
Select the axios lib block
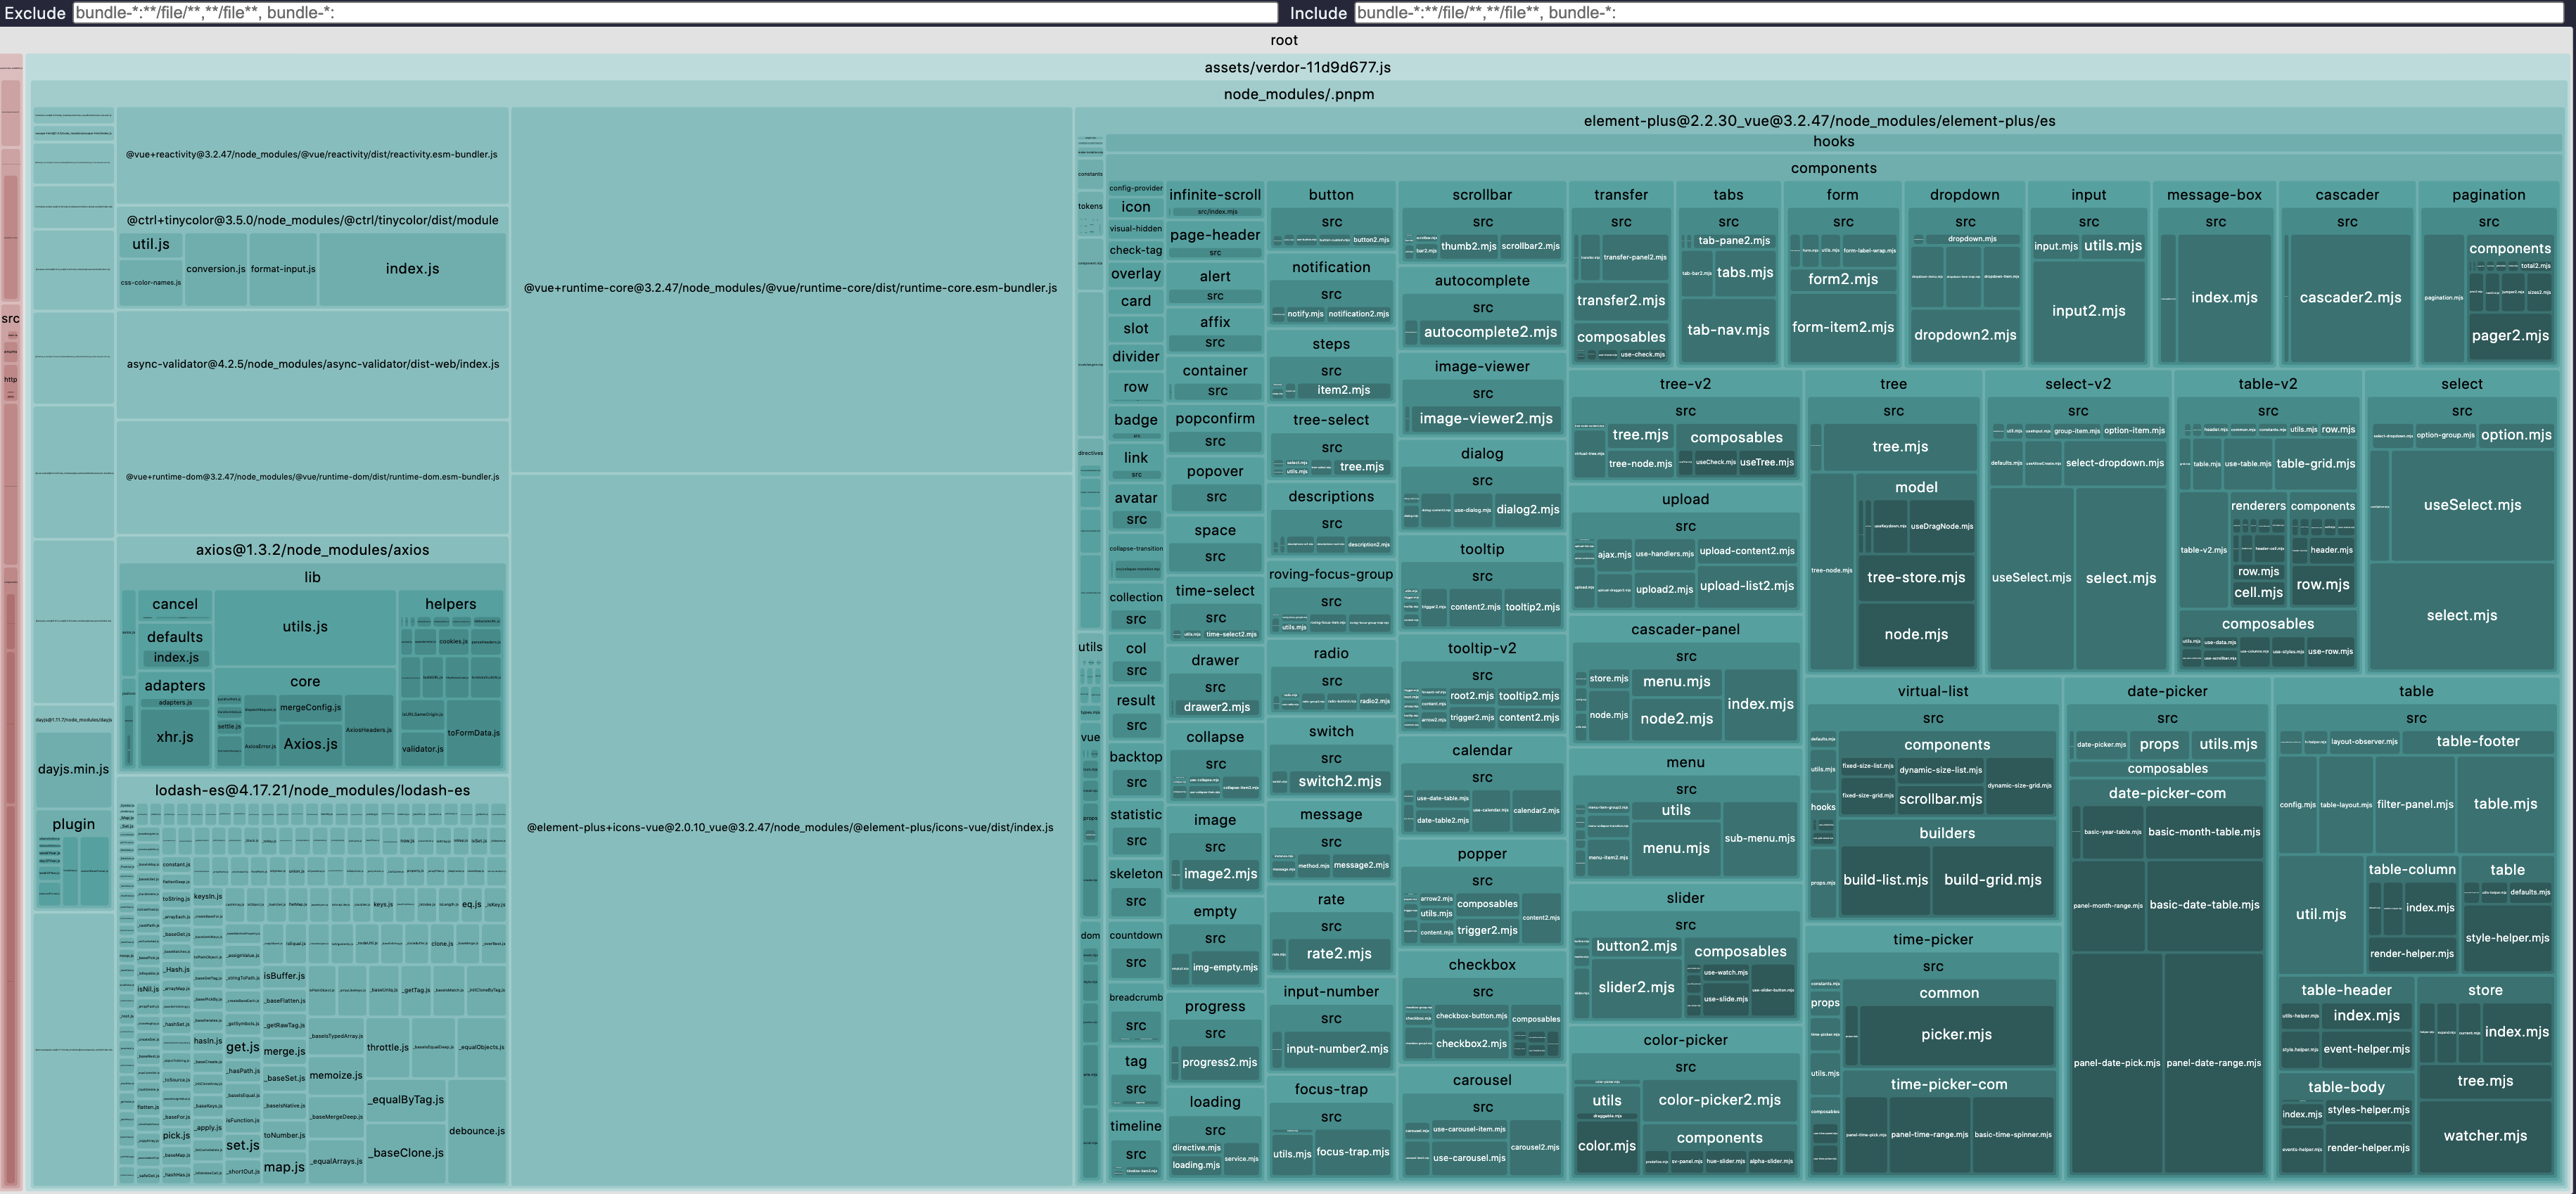313,576
